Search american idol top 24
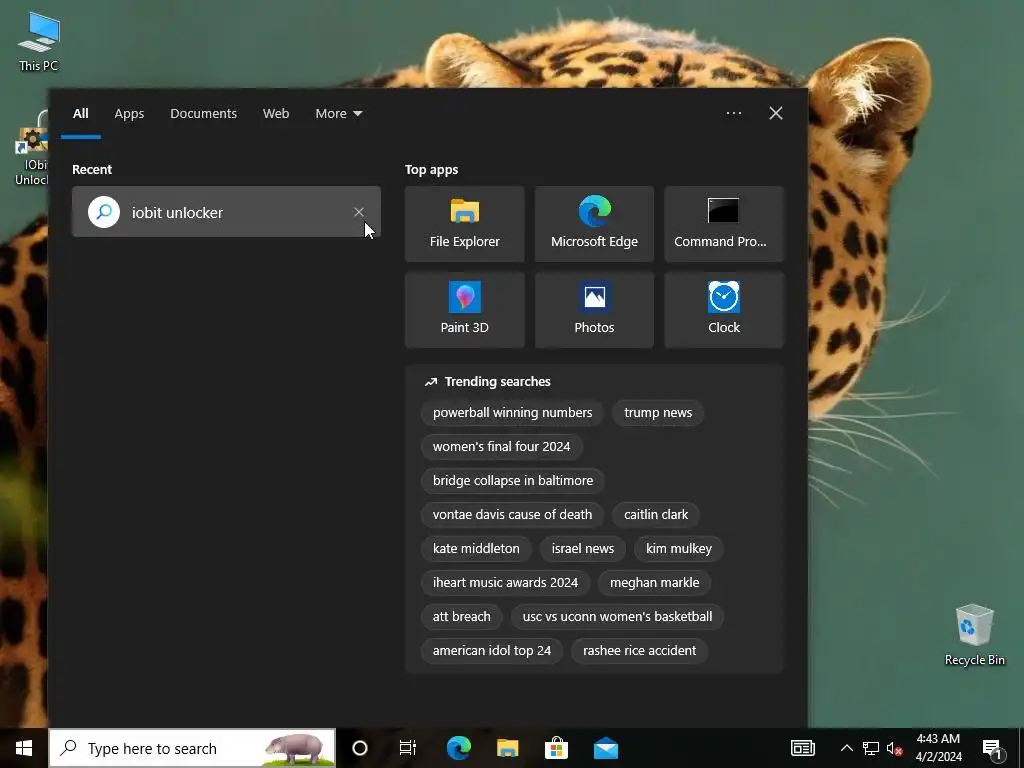 tap(492, 650)
